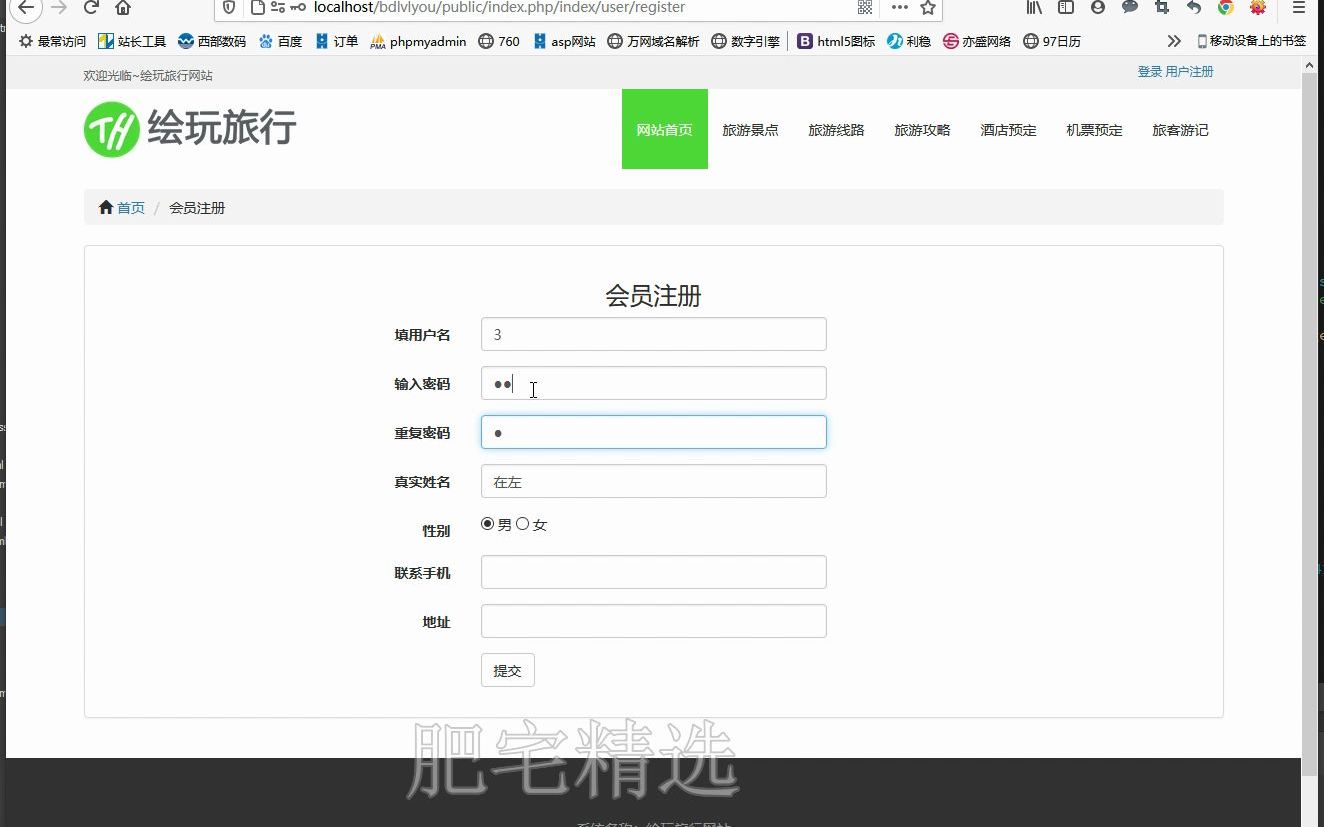Open the 百度 bookmark
1324x827 pixels.
tap(280, 41)
